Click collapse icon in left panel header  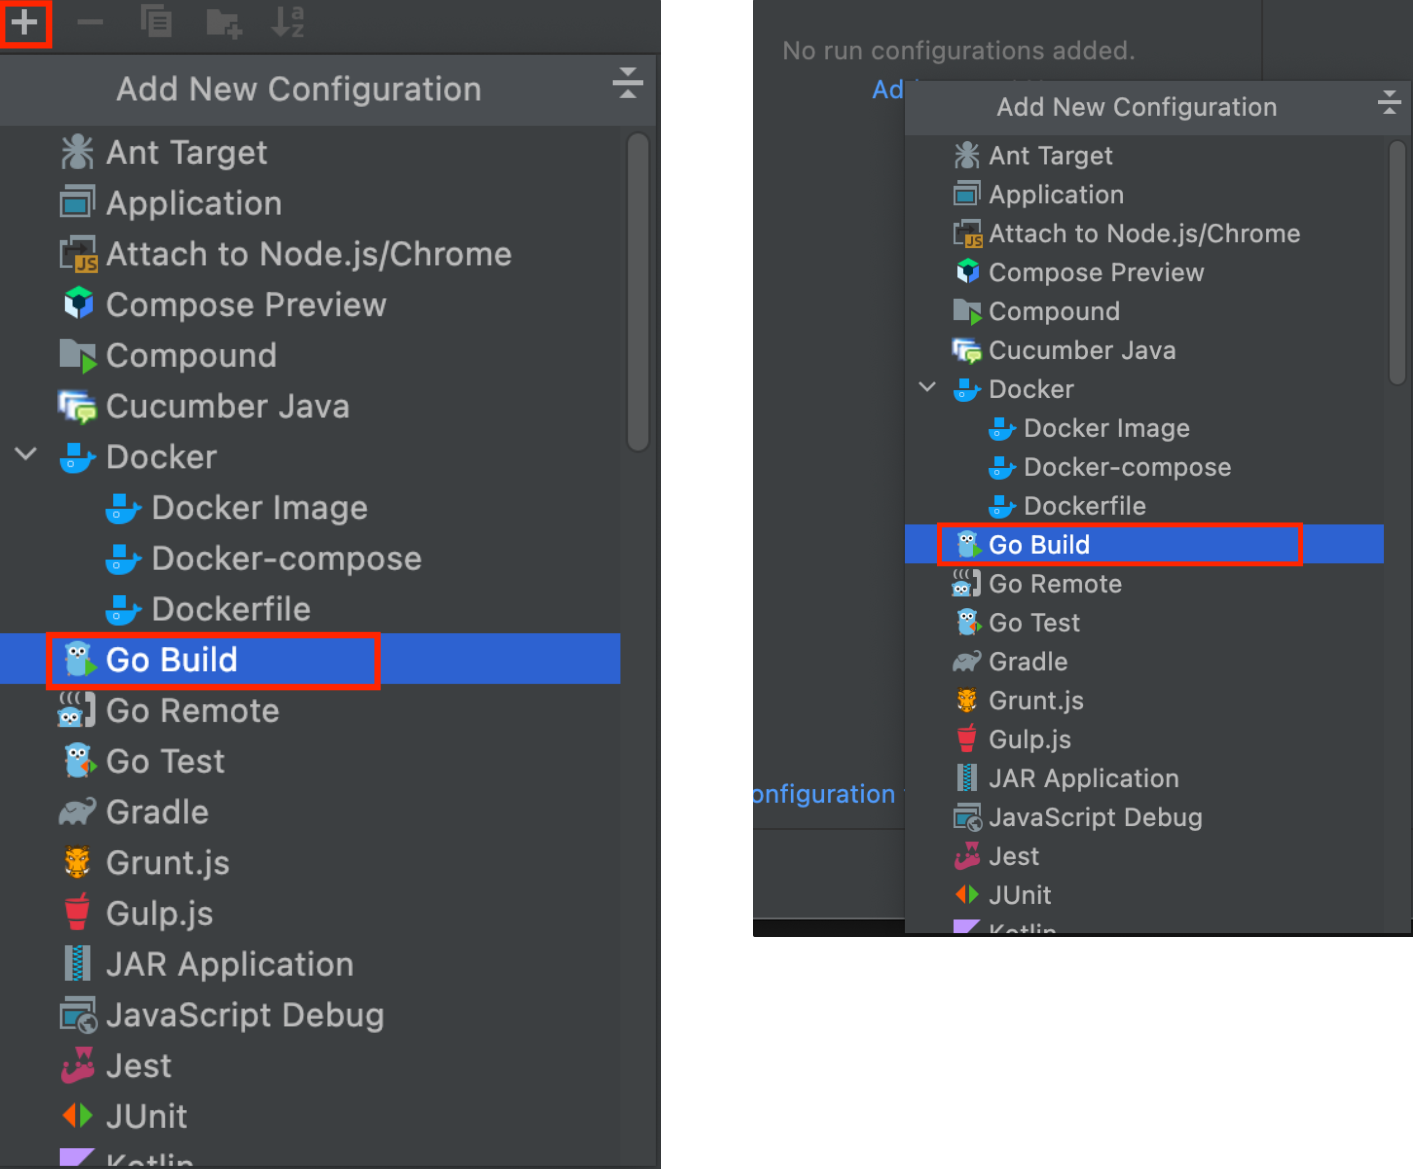(628, 83)
